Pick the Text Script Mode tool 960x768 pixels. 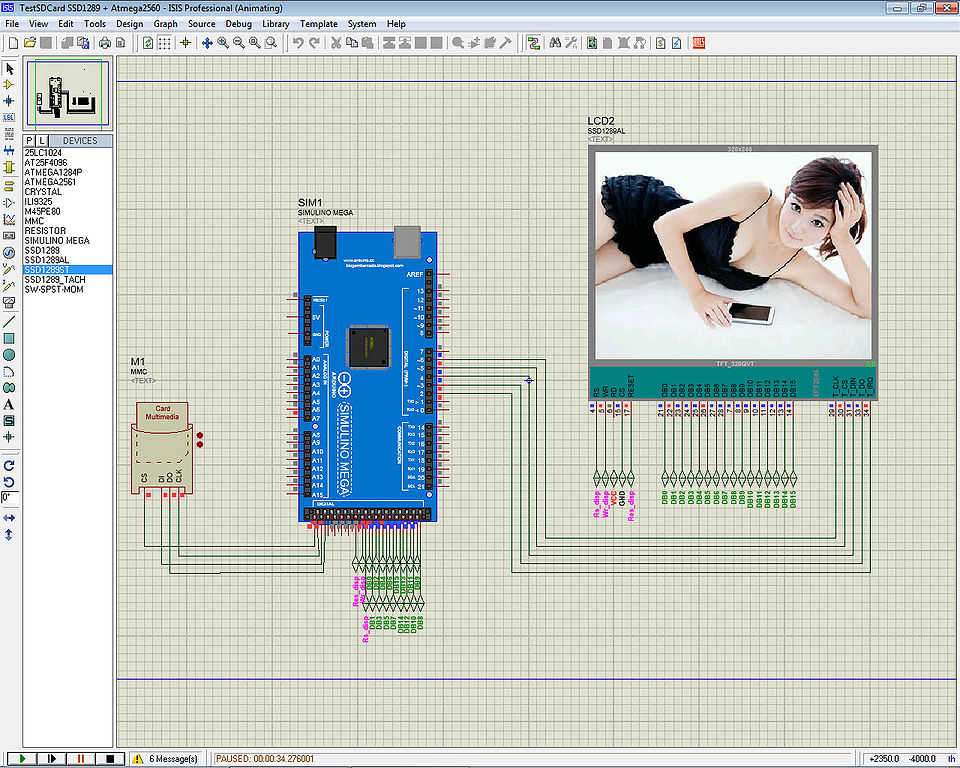9,134
